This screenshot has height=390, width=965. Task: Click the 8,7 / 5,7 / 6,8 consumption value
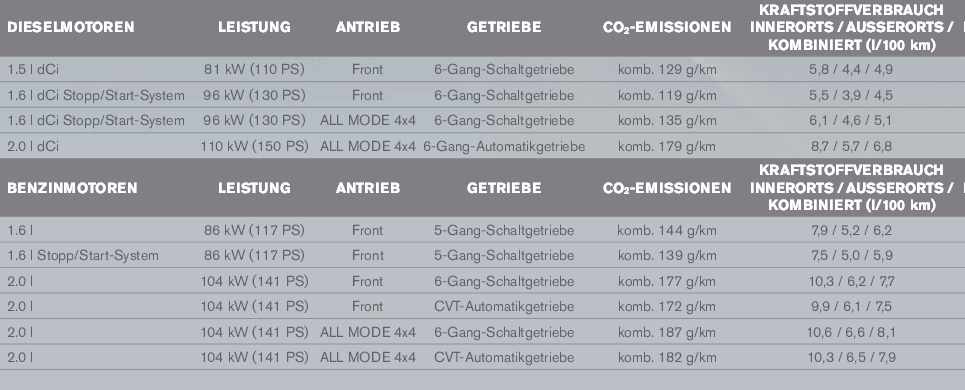click(851, 146)
